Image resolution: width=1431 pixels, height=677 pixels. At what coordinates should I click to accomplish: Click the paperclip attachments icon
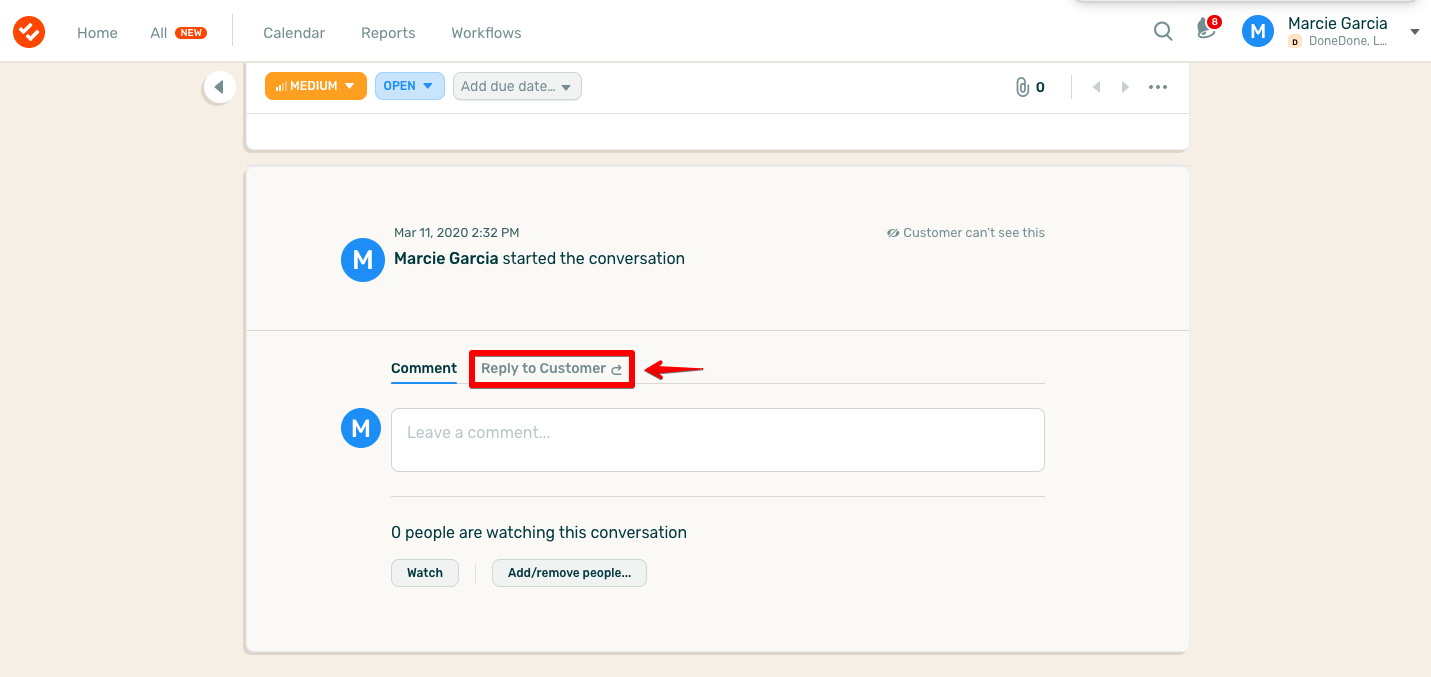(1022, 87)
